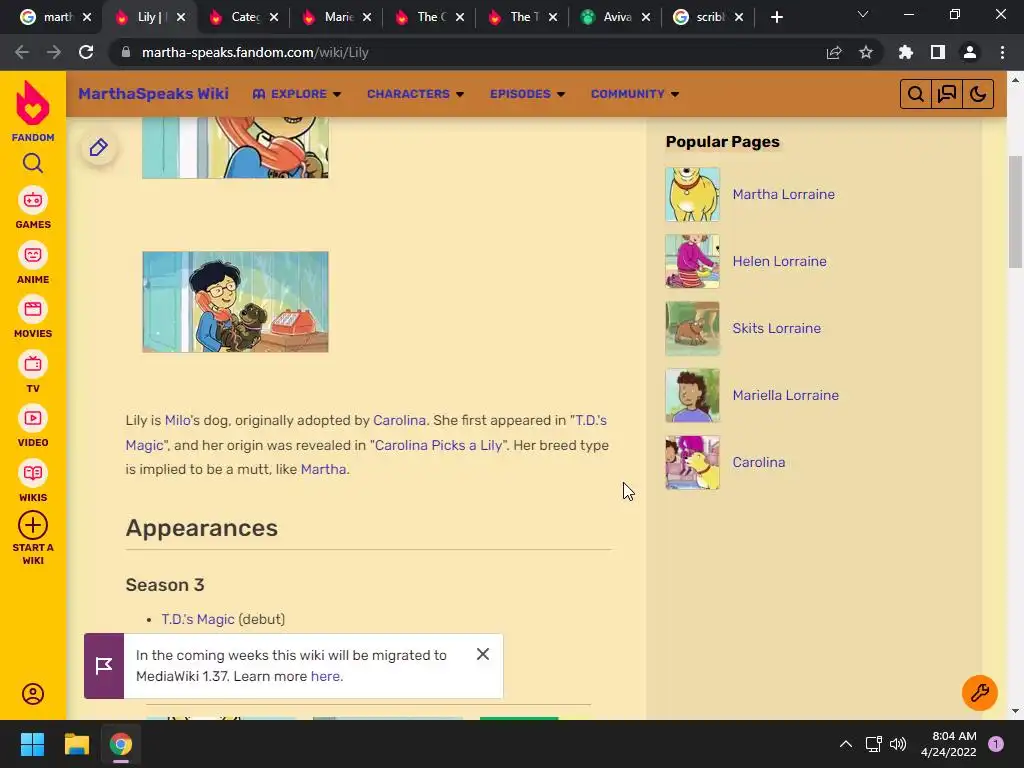
Task: Bookmark this page with the star icon
Action: 866,52
